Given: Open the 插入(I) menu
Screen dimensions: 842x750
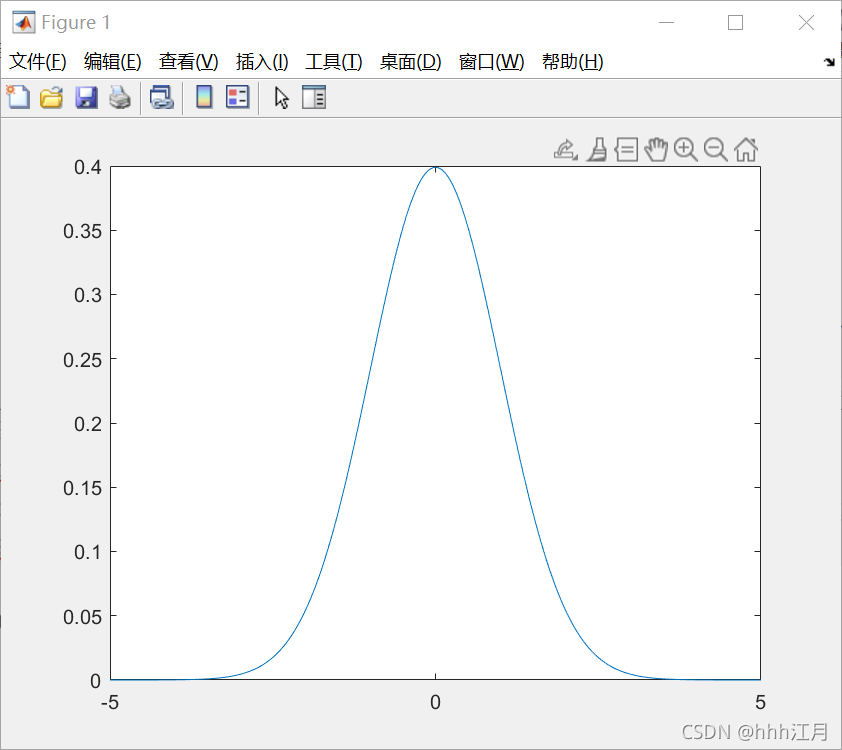Looking at the screenshot, I should pyautogui.click(x=262, y=62).
